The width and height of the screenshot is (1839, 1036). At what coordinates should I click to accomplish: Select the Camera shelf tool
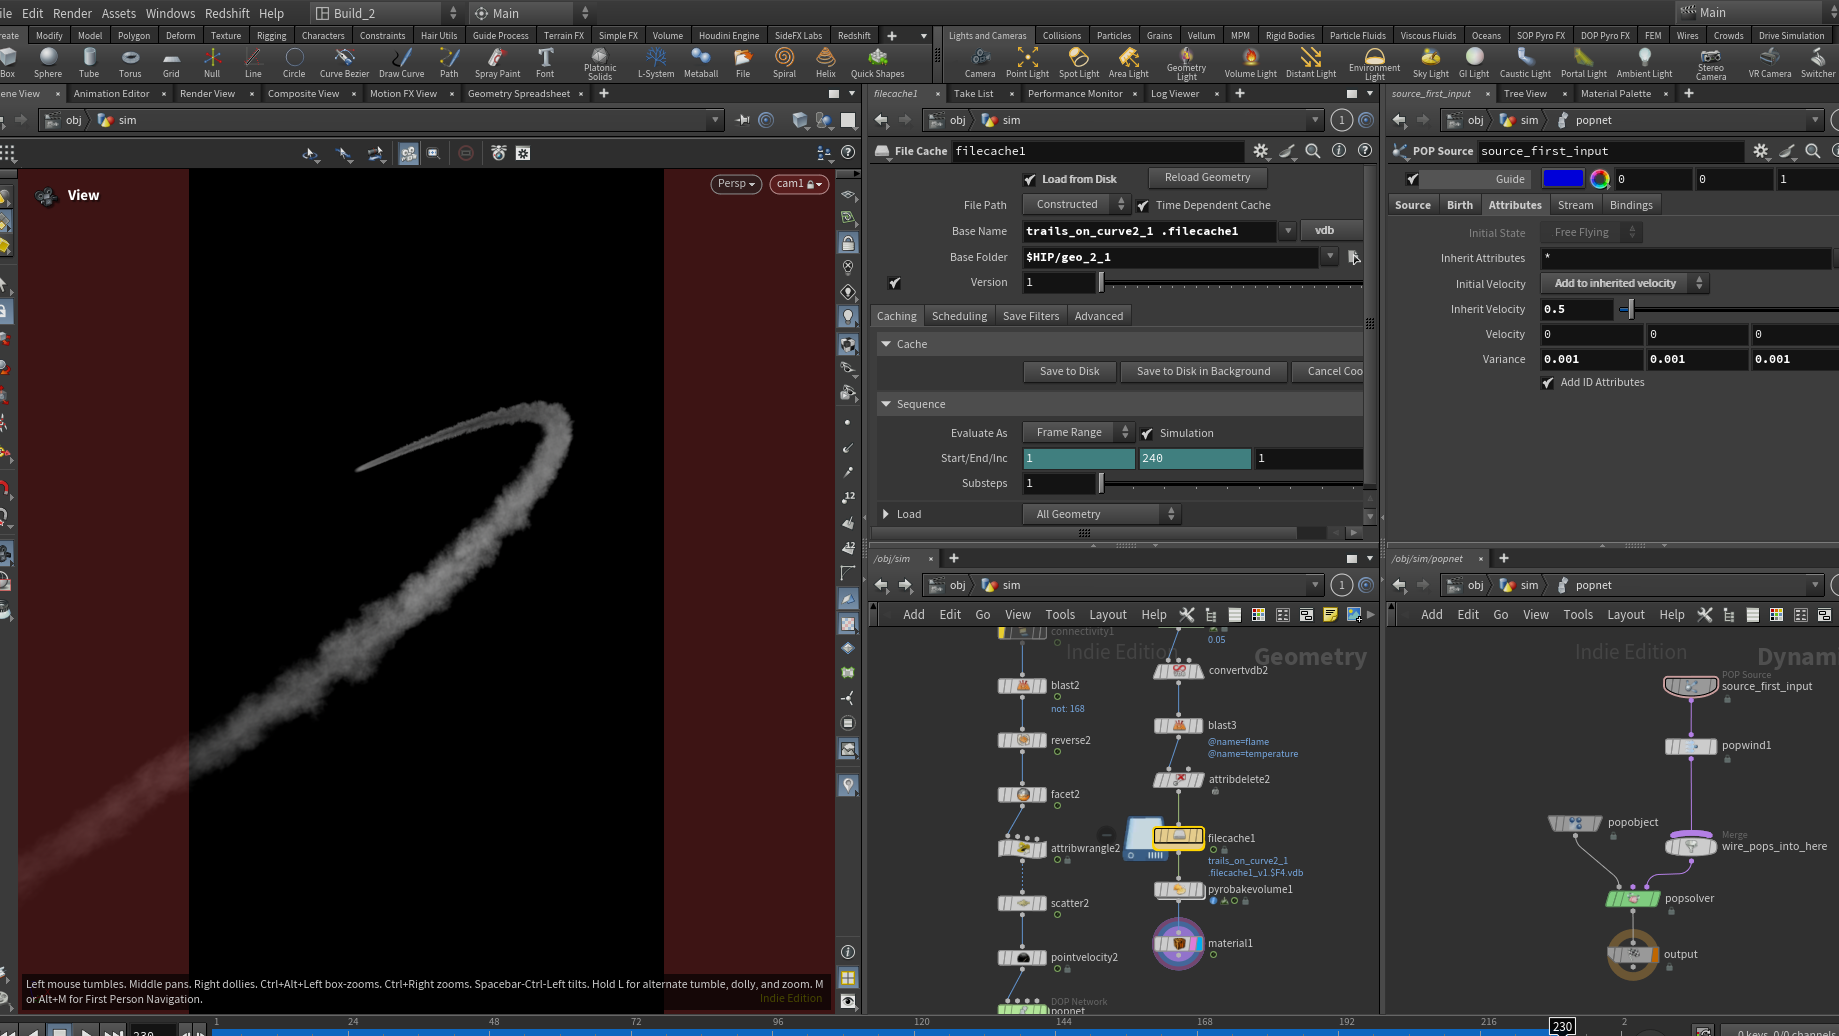(980, 63)
